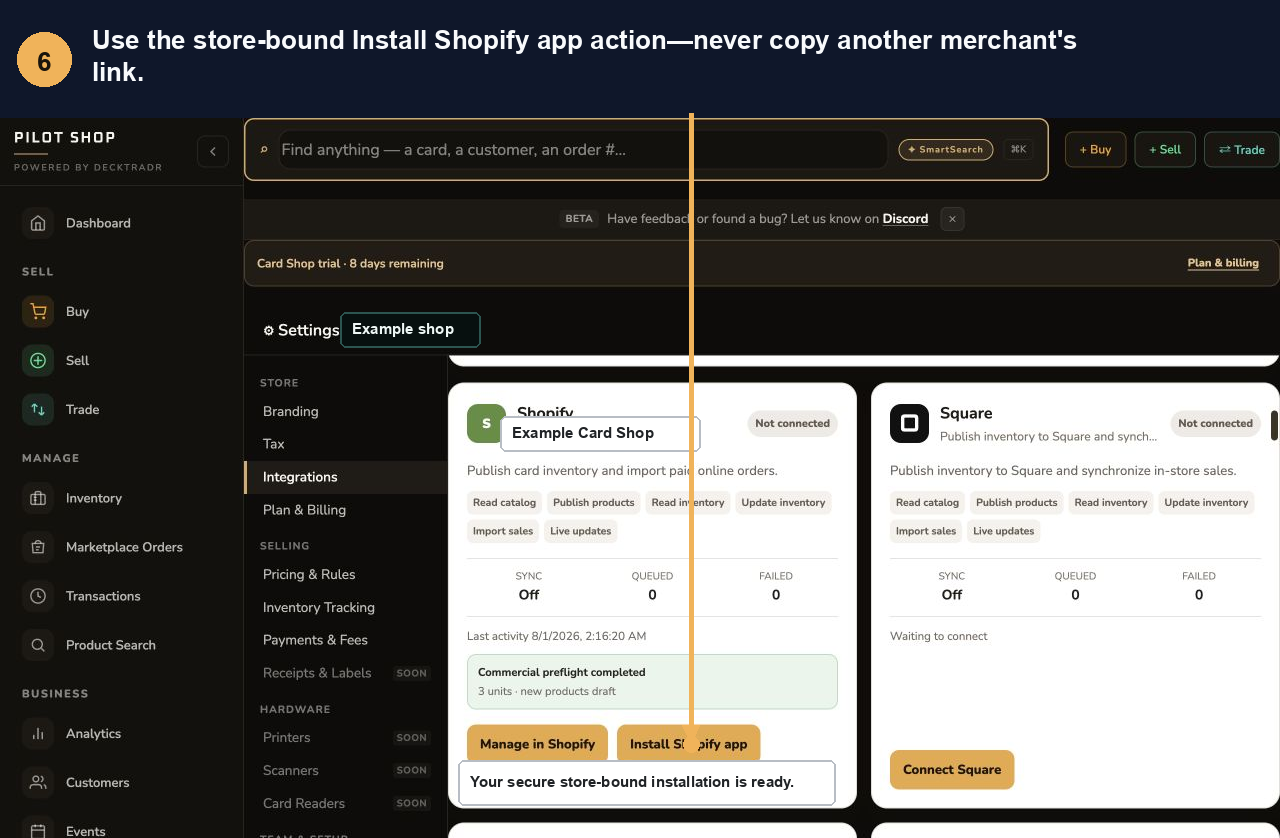
Task: Open Inventory Tracking settings
Action: (345, 607)
